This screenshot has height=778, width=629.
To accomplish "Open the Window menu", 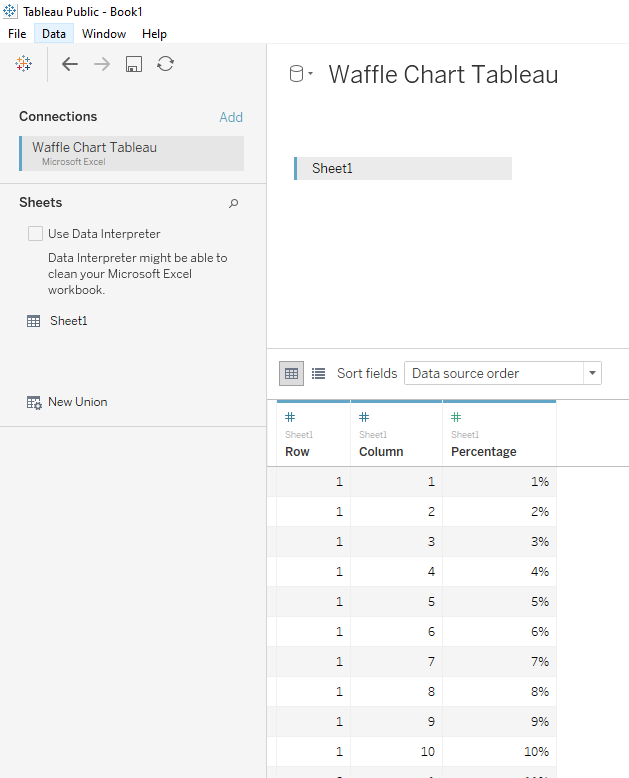I will pyautogui.click(x=104, y=34).
